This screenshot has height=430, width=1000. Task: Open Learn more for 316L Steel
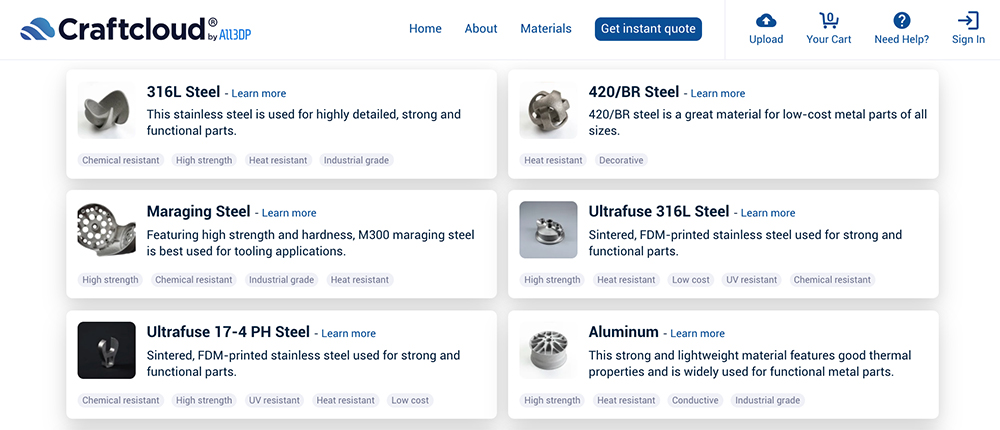pyautogui.click(x=258, y=93)
